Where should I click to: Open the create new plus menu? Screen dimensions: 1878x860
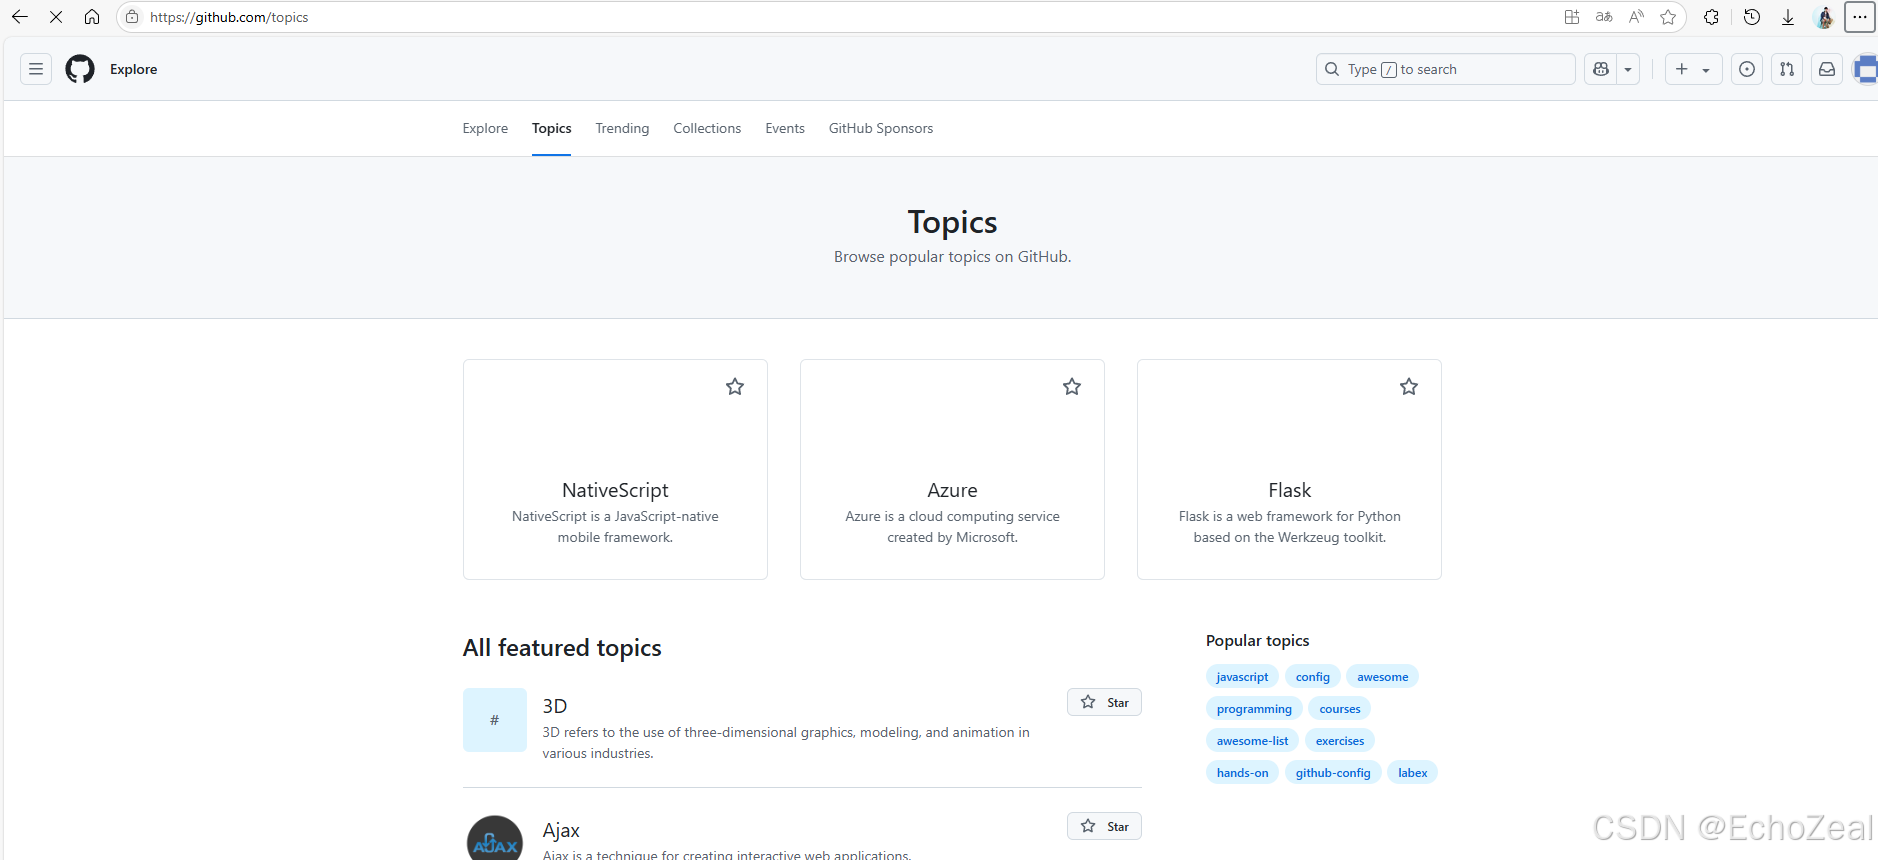click(x=1693, y=69)
